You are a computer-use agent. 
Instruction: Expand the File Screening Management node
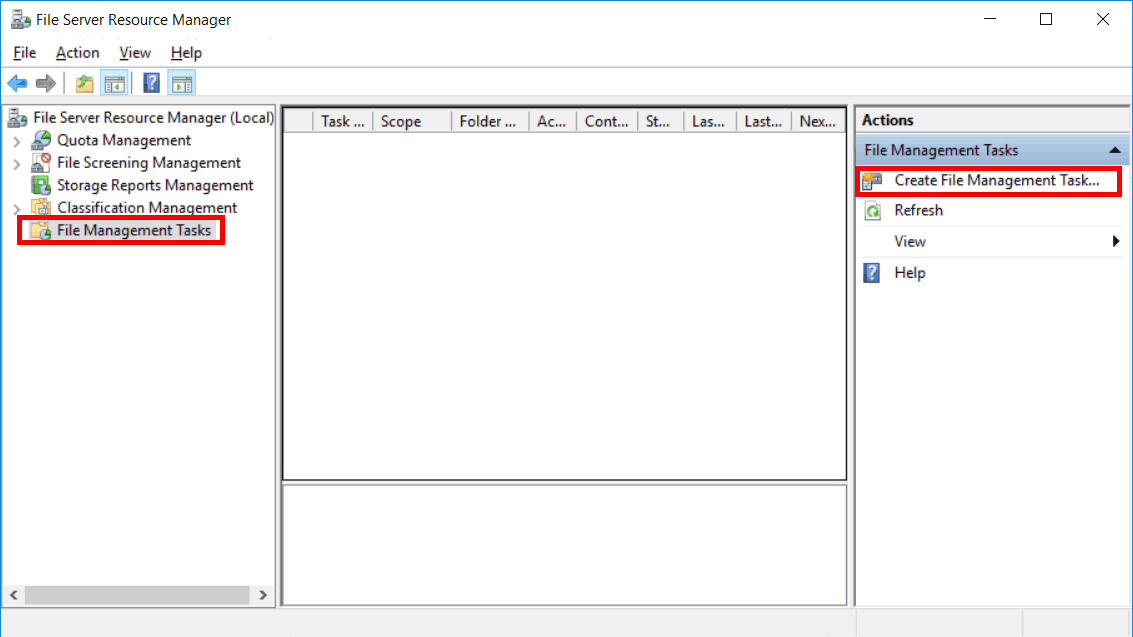tap(18, 162)
